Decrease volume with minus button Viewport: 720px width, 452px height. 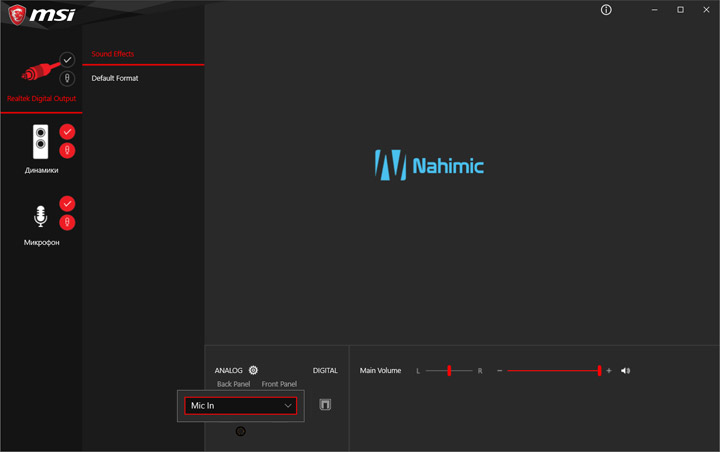(500, 371)
